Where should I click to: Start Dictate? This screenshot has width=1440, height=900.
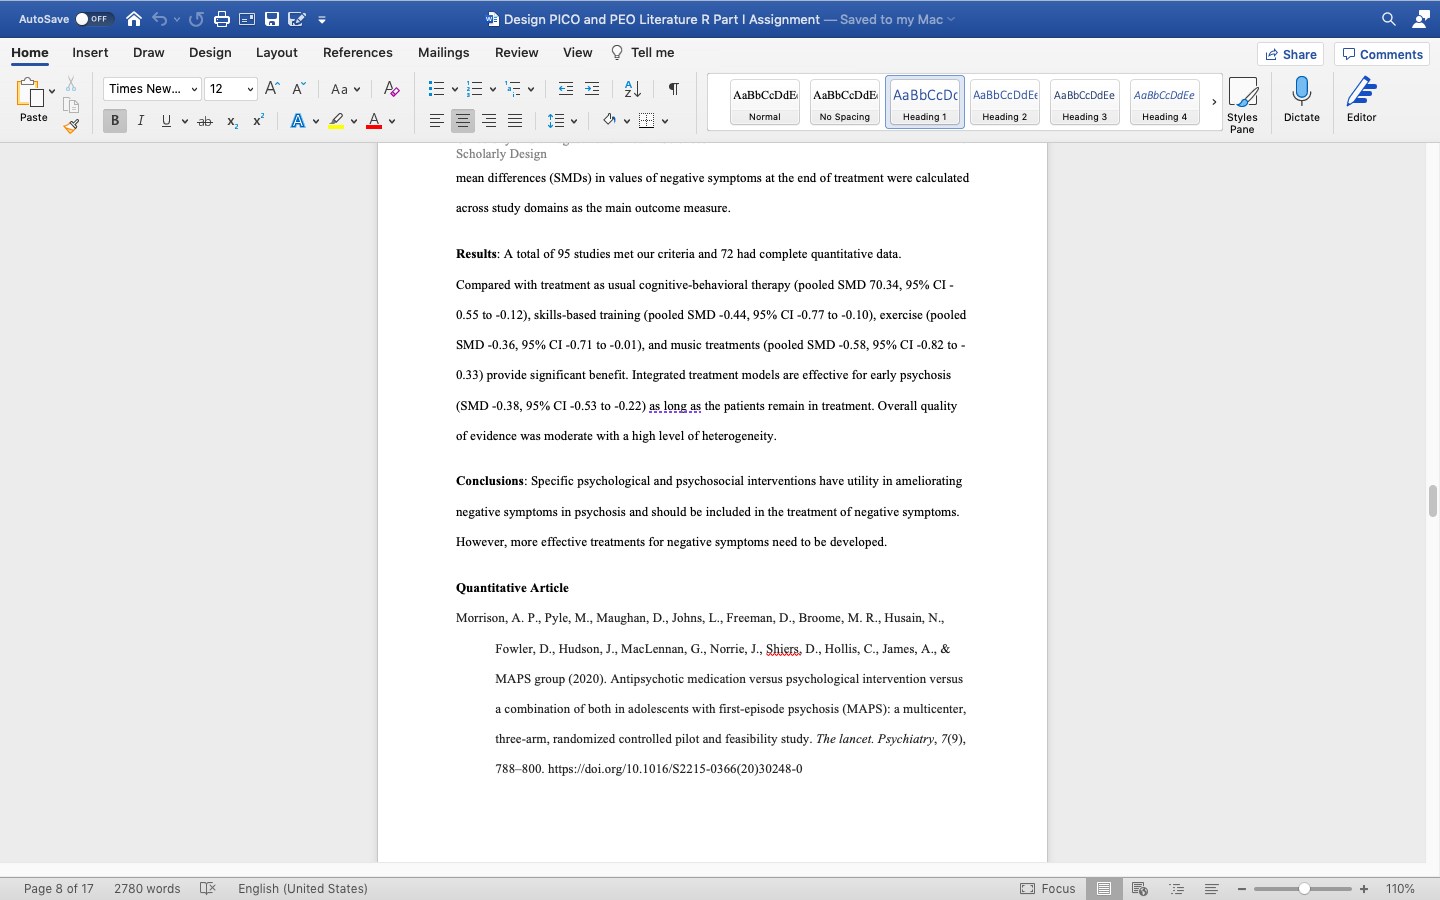(x=1301, y=100)
